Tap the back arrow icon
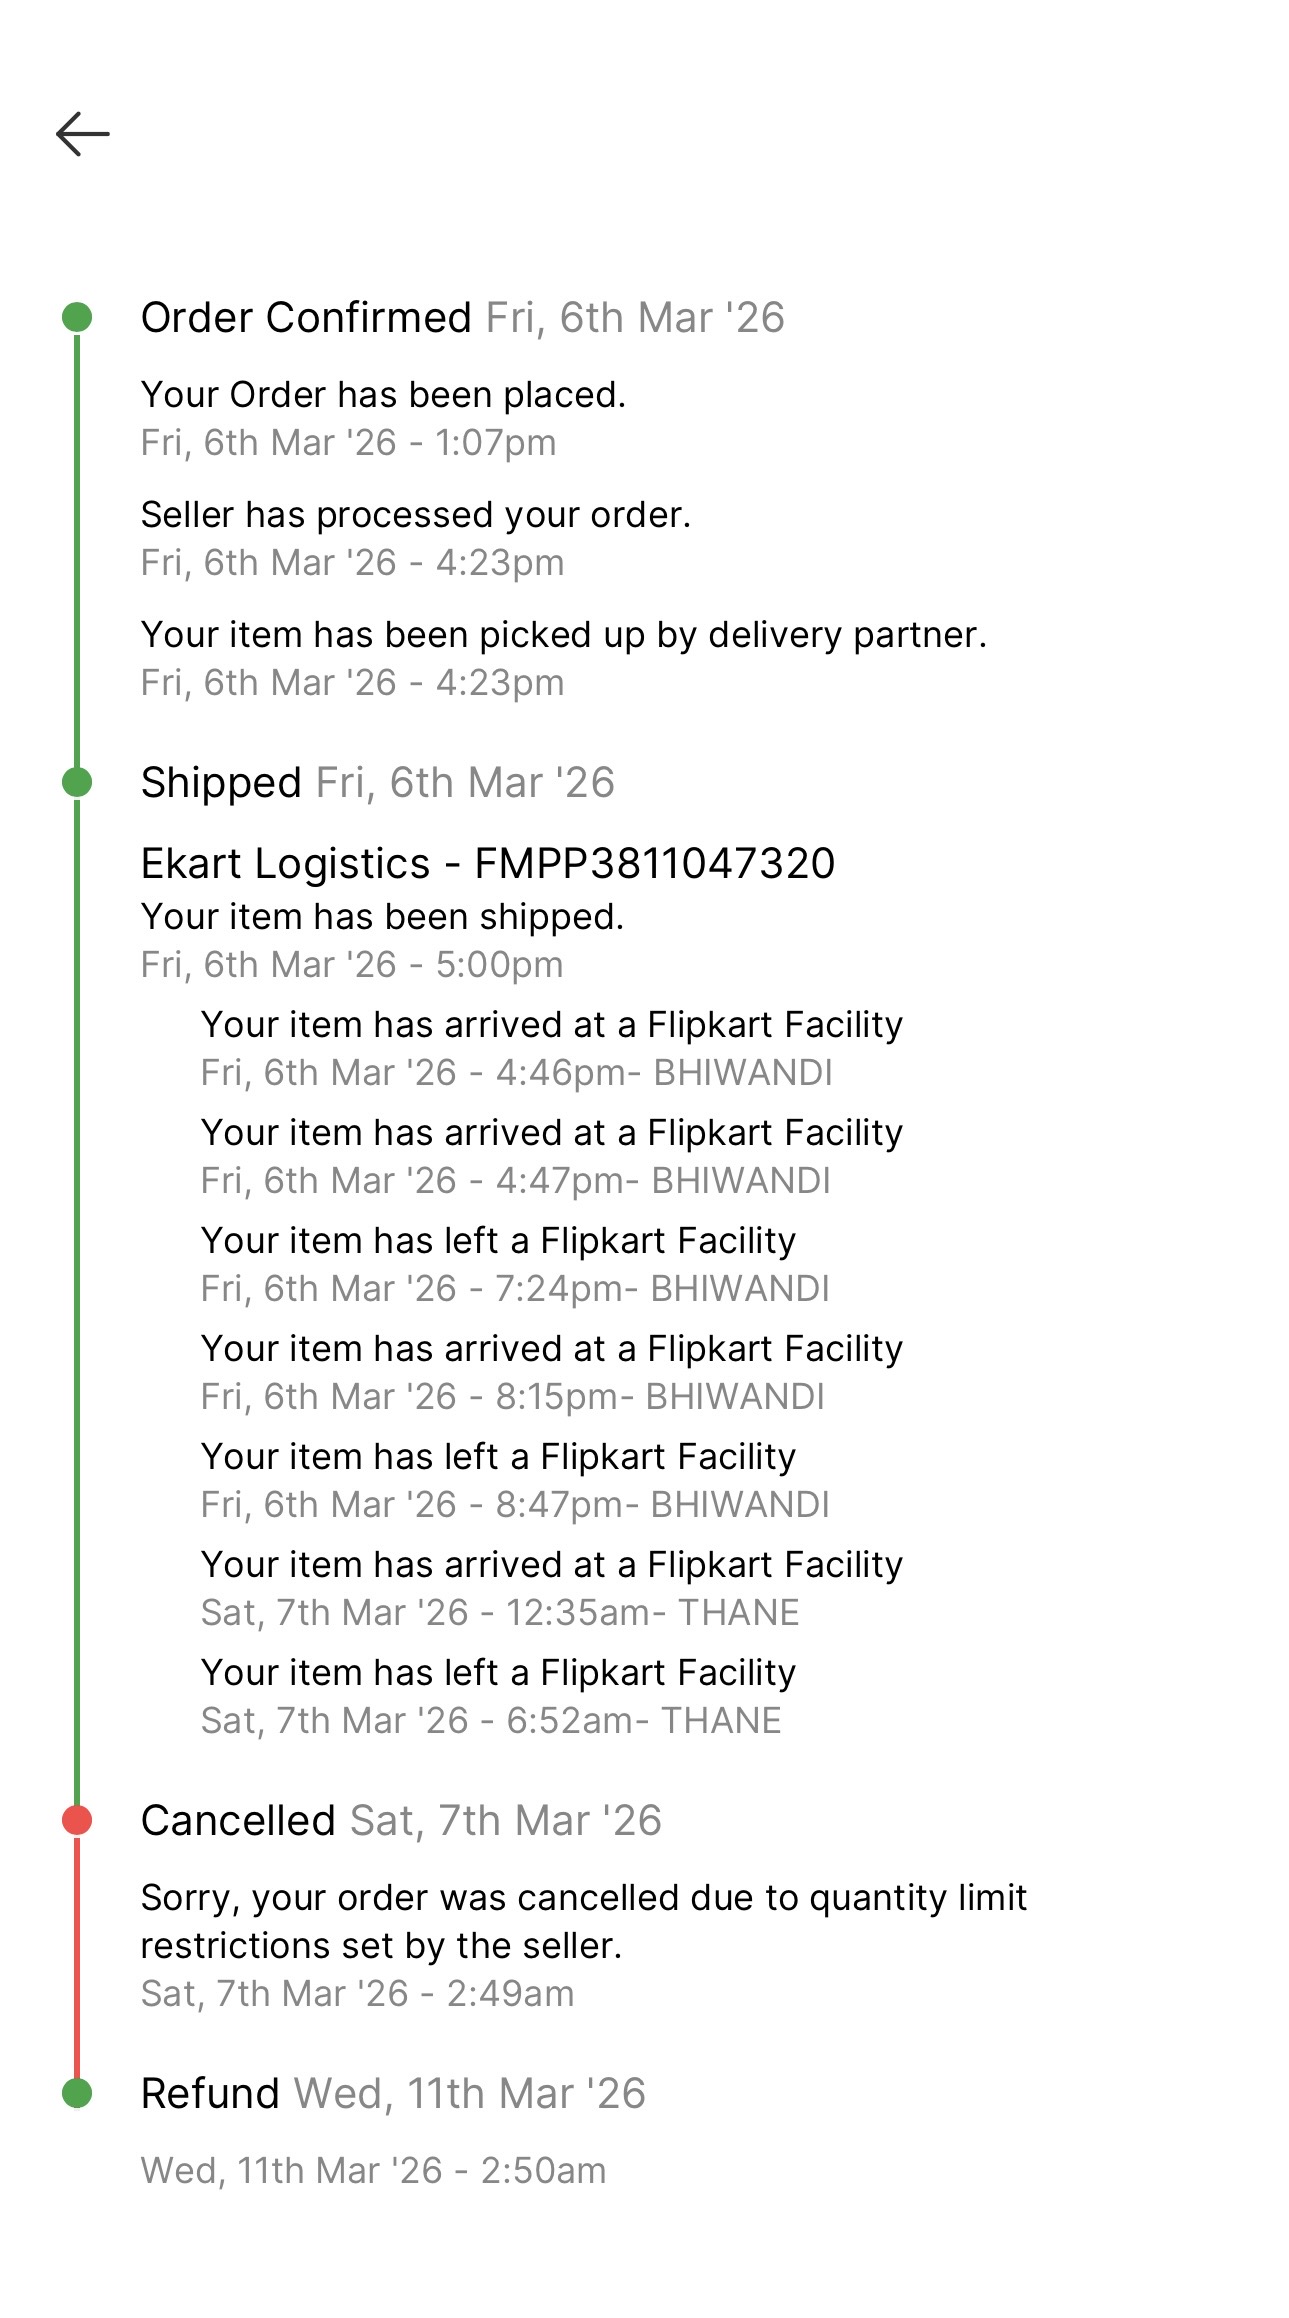Image resolution: width=1289 pixels, height=2318 pixels. pos(82,134)
